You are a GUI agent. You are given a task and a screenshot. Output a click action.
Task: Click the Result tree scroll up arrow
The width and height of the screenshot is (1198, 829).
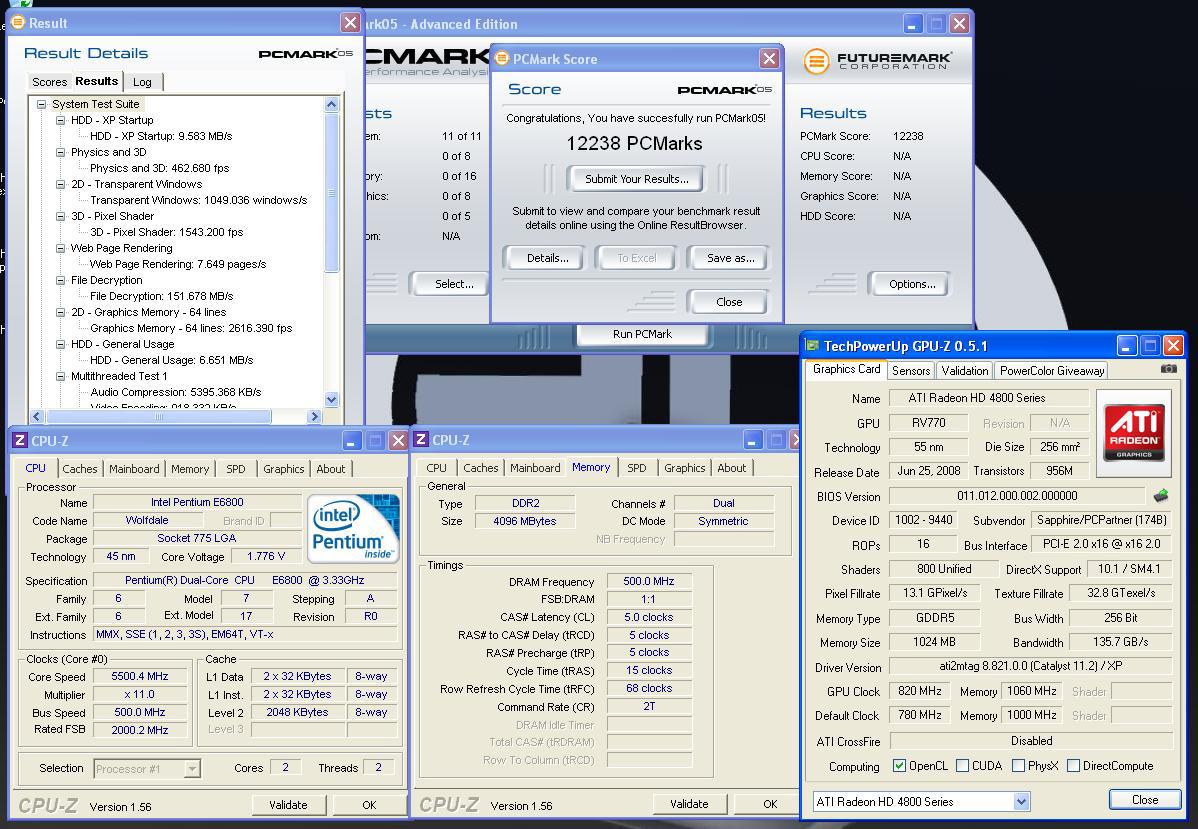(332, 105)
